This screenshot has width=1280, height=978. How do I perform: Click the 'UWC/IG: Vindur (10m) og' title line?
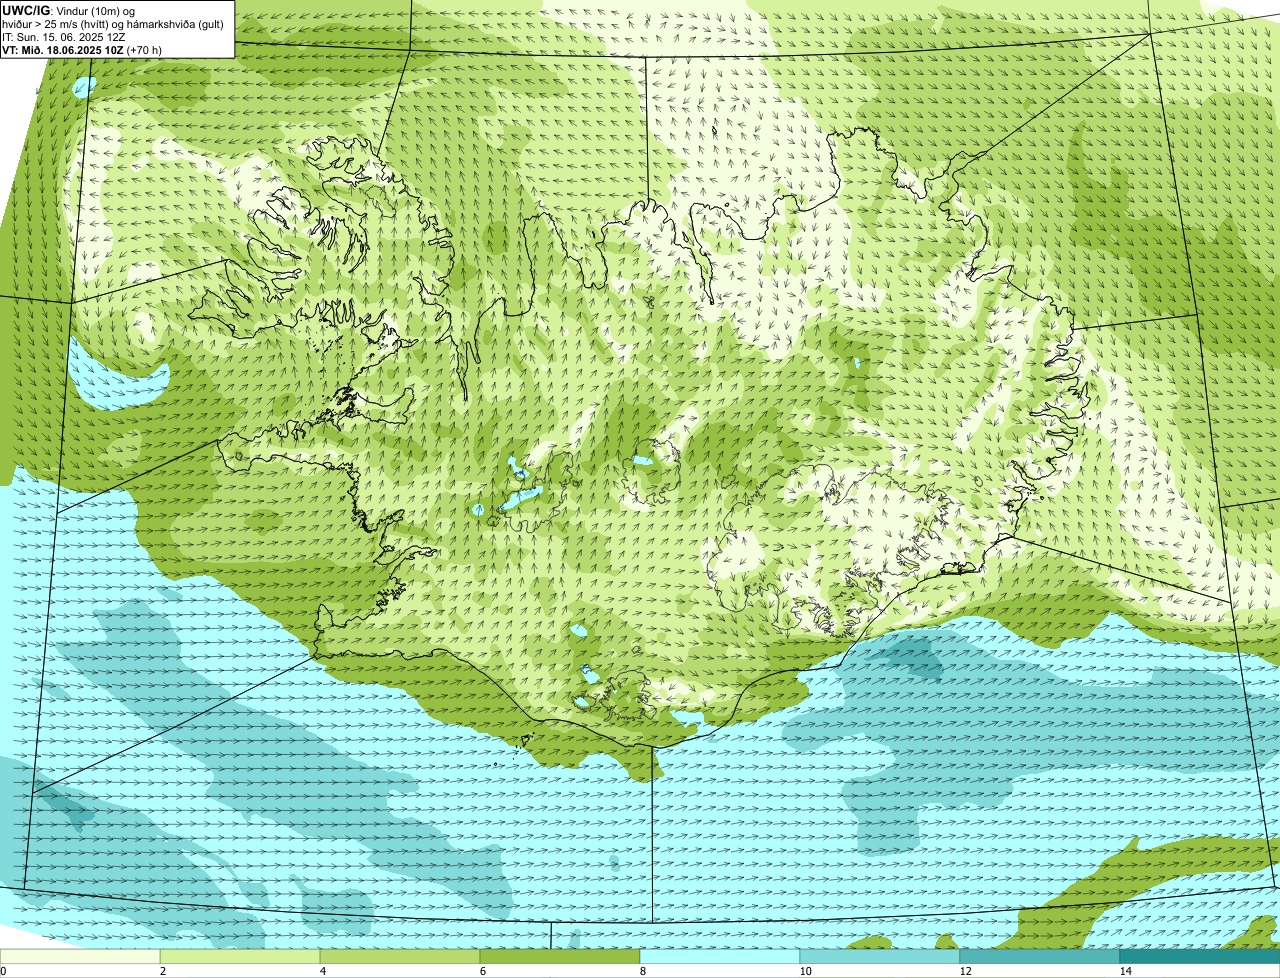tap(68, 10)
